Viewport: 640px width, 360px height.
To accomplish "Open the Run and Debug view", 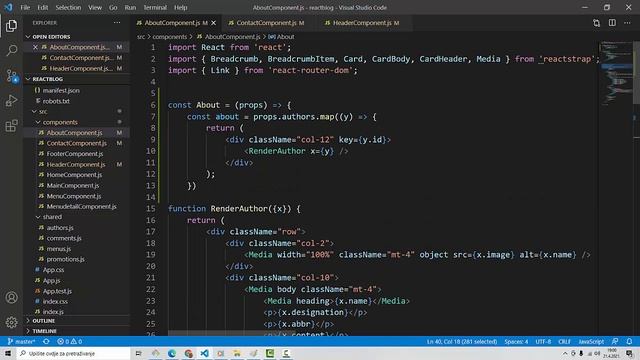I will pyautogui.click(x=11, y=100).
